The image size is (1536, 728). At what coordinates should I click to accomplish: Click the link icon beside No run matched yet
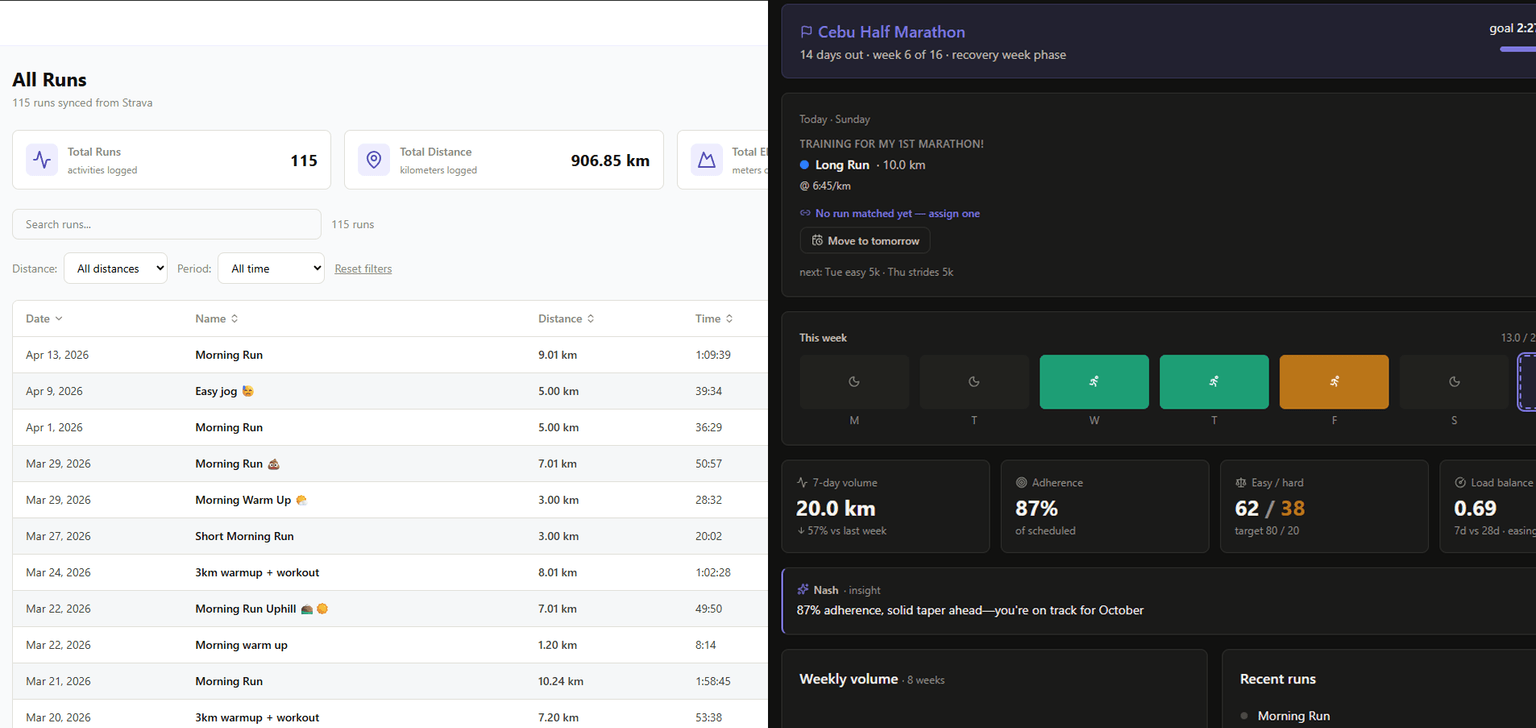click(806, 213)
